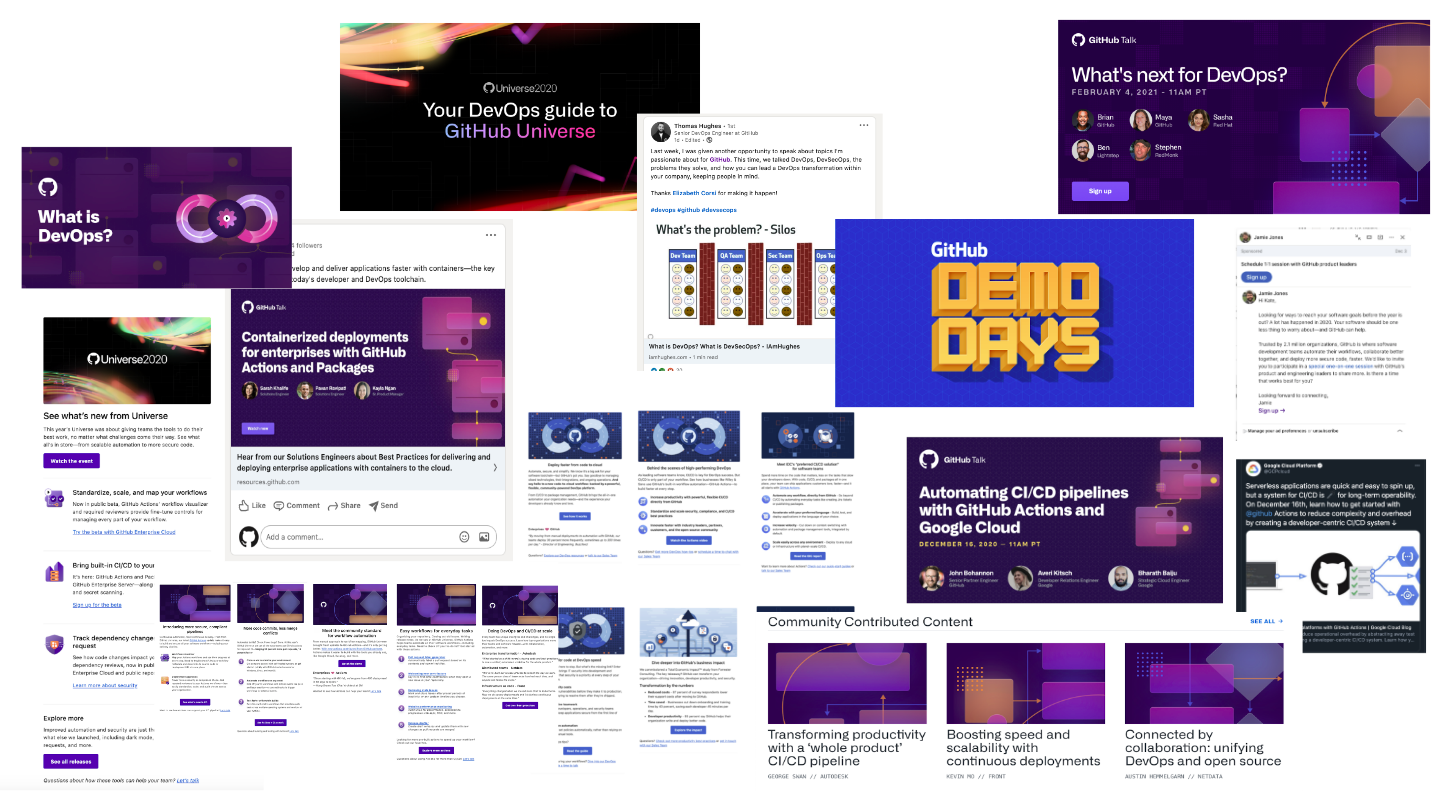The width and height of the screenshot is (1434, 804).
Task: Click workflow icon beside Standardize, scale, and map
Action: (x=54, y=498)
